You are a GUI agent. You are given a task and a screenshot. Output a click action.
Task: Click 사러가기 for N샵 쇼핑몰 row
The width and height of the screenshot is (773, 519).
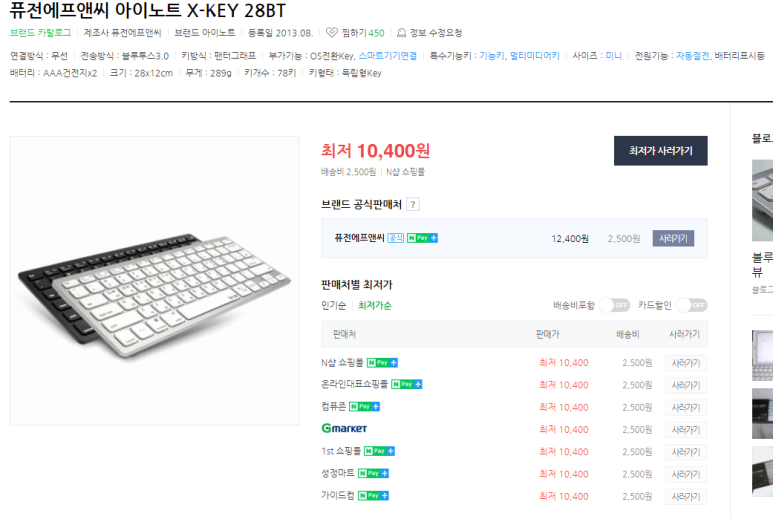(686, 363)
